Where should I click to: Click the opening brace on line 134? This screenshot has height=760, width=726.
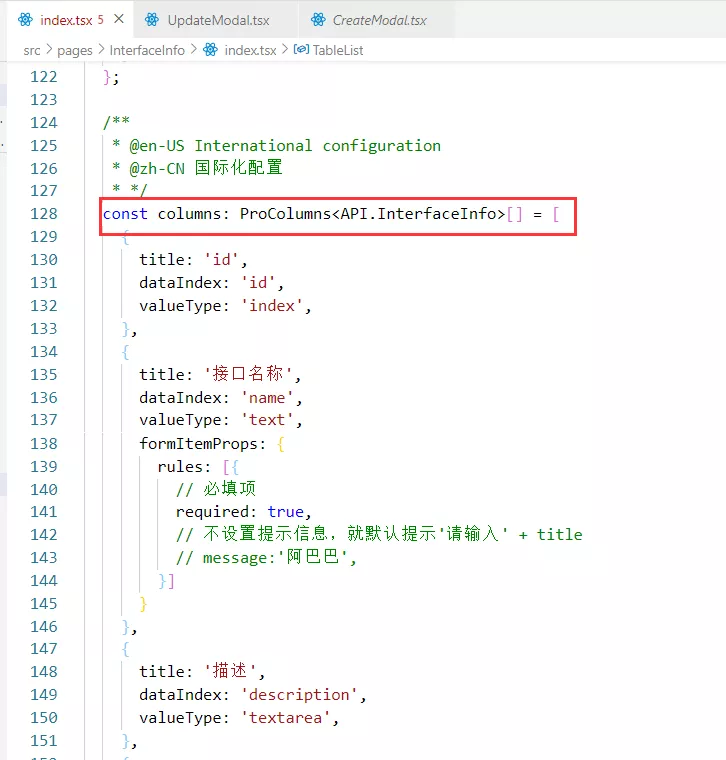[126, 352]
